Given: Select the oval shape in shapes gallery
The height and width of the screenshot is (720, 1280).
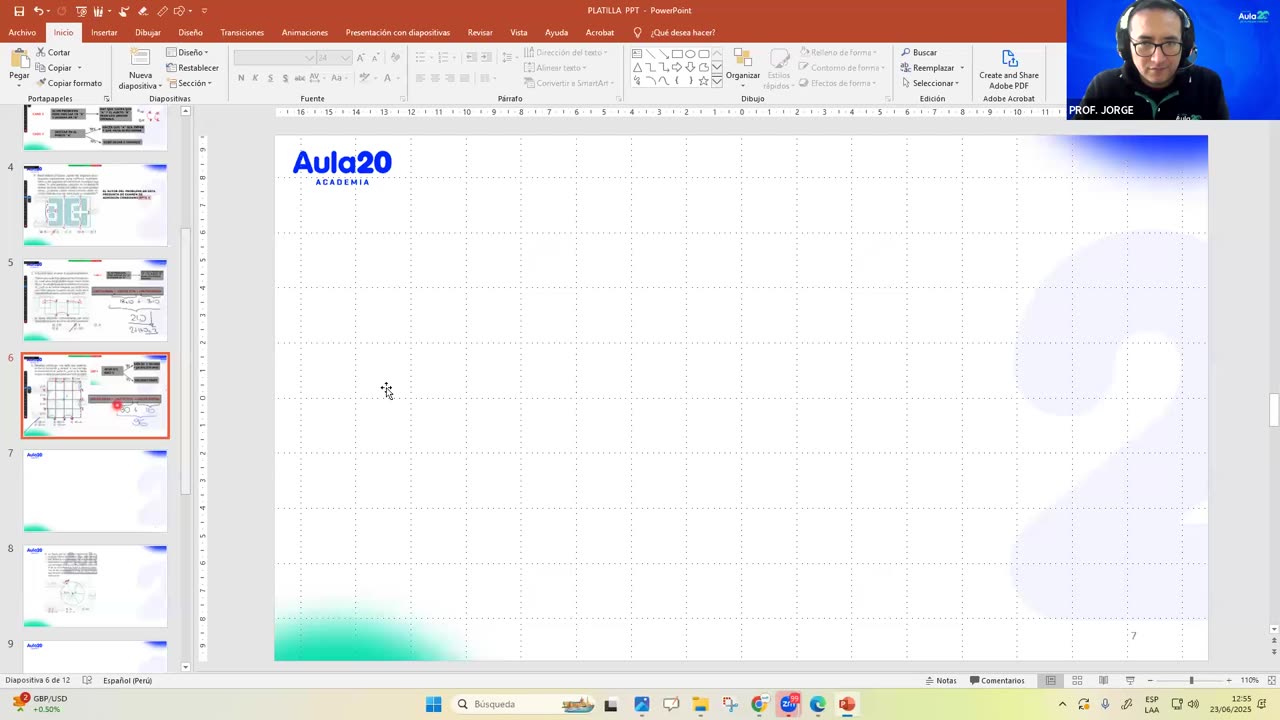Looking at the screenshot, I should click(x=690, y=54).
